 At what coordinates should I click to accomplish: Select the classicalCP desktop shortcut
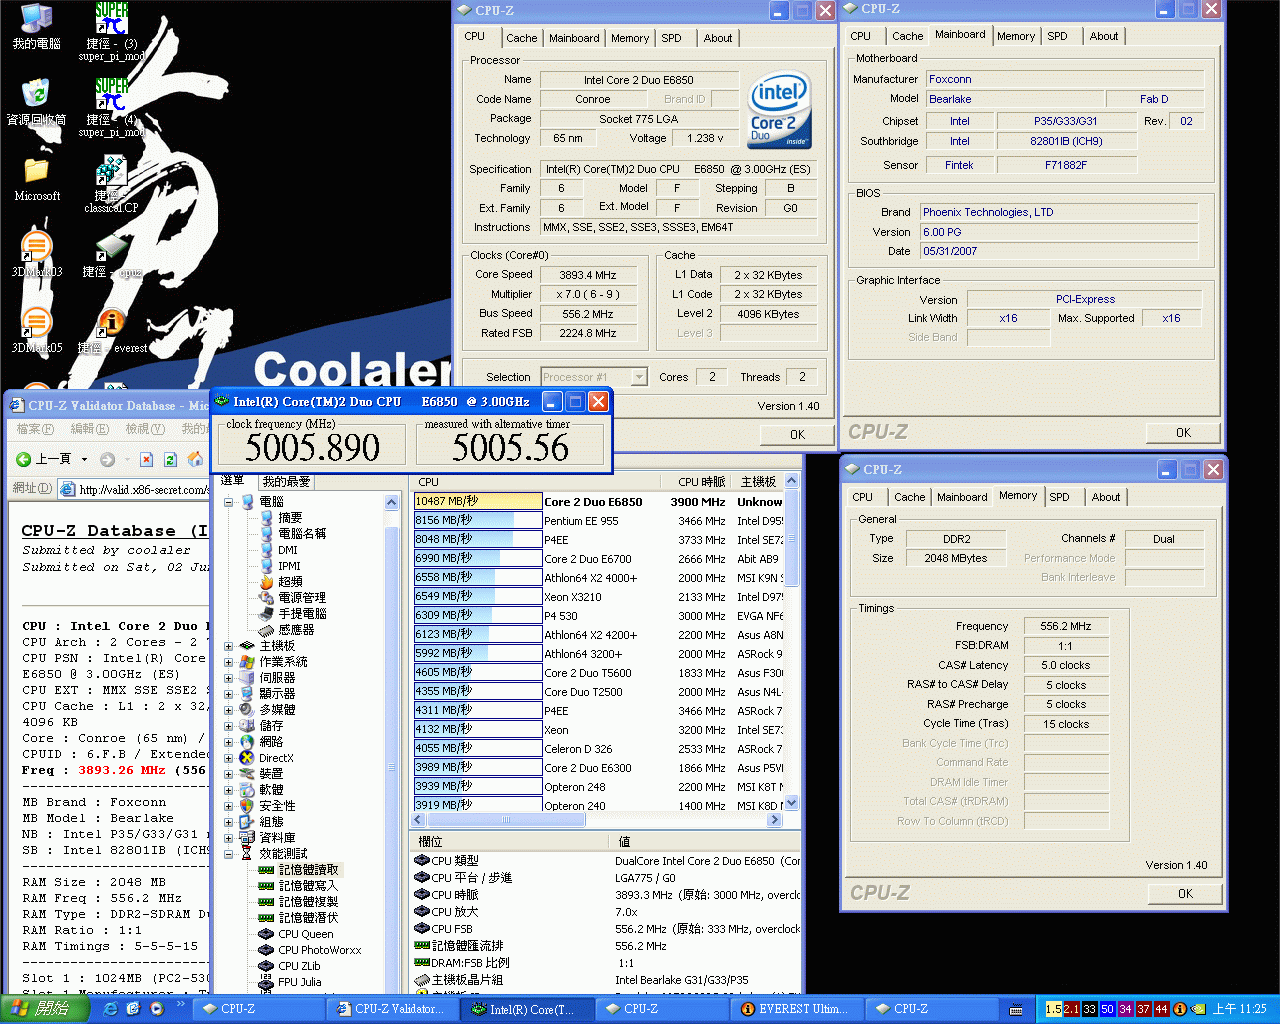pyautogui.click(x=111, y=184)
